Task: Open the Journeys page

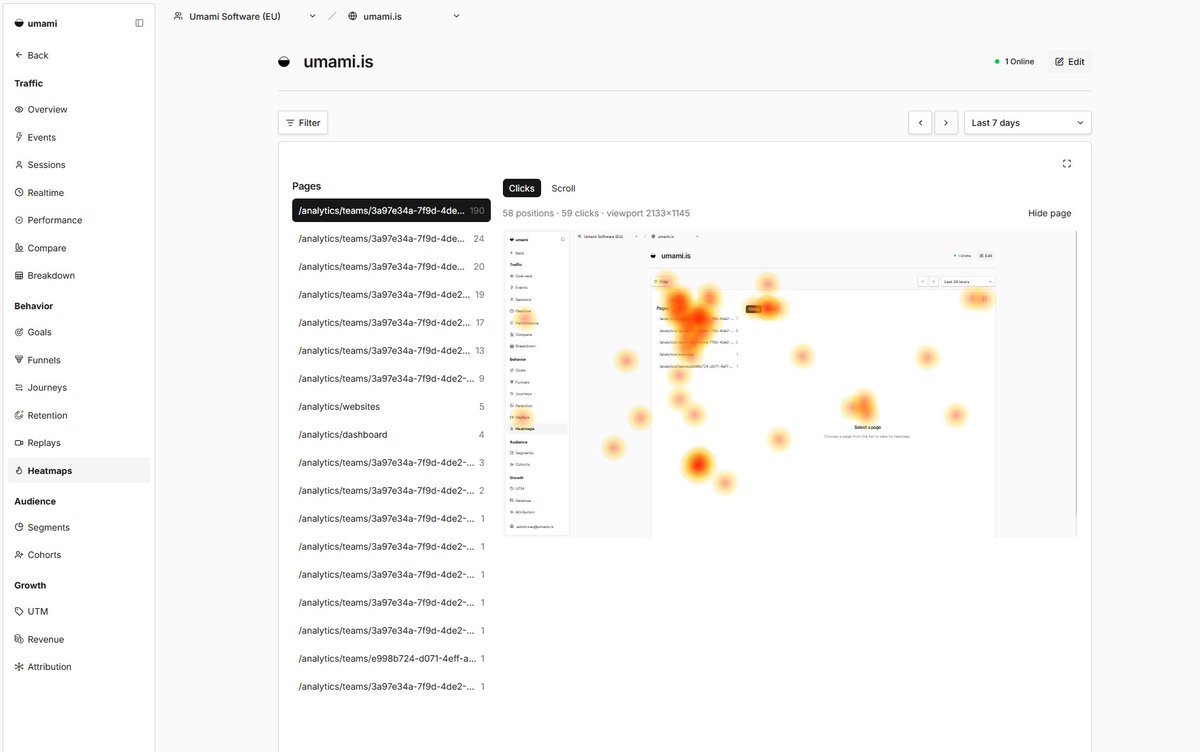Action: [40, 387]
